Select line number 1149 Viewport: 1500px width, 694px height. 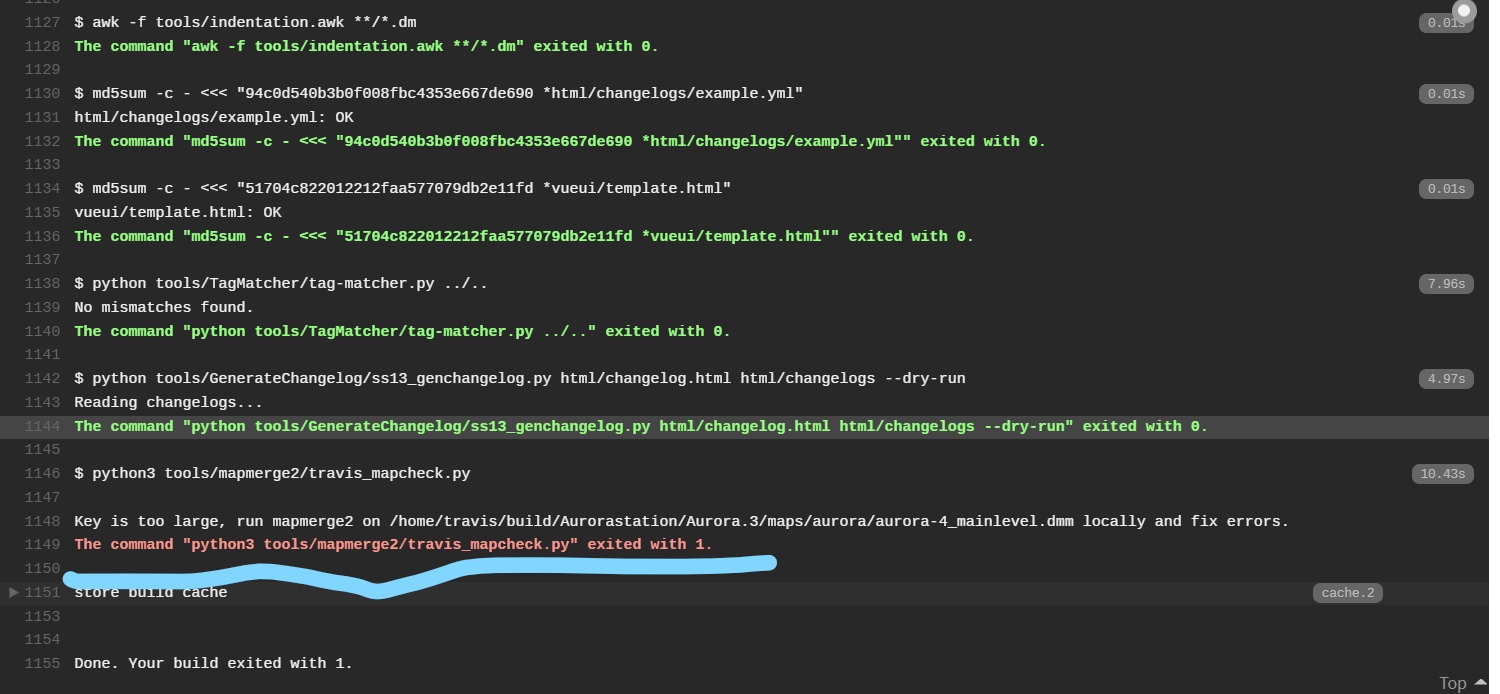pos(42,545)
